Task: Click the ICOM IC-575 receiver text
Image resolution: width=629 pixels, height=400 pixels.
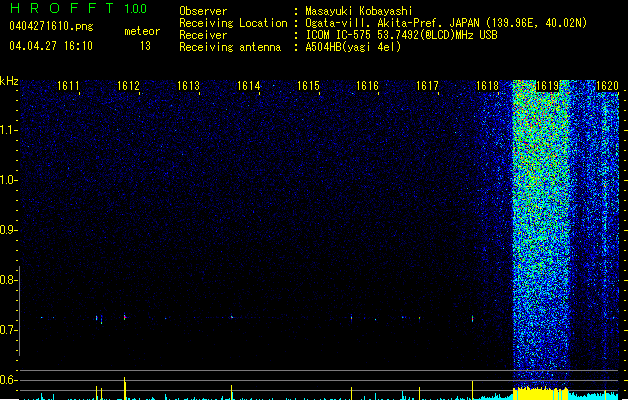Action: tap(401, 35)
